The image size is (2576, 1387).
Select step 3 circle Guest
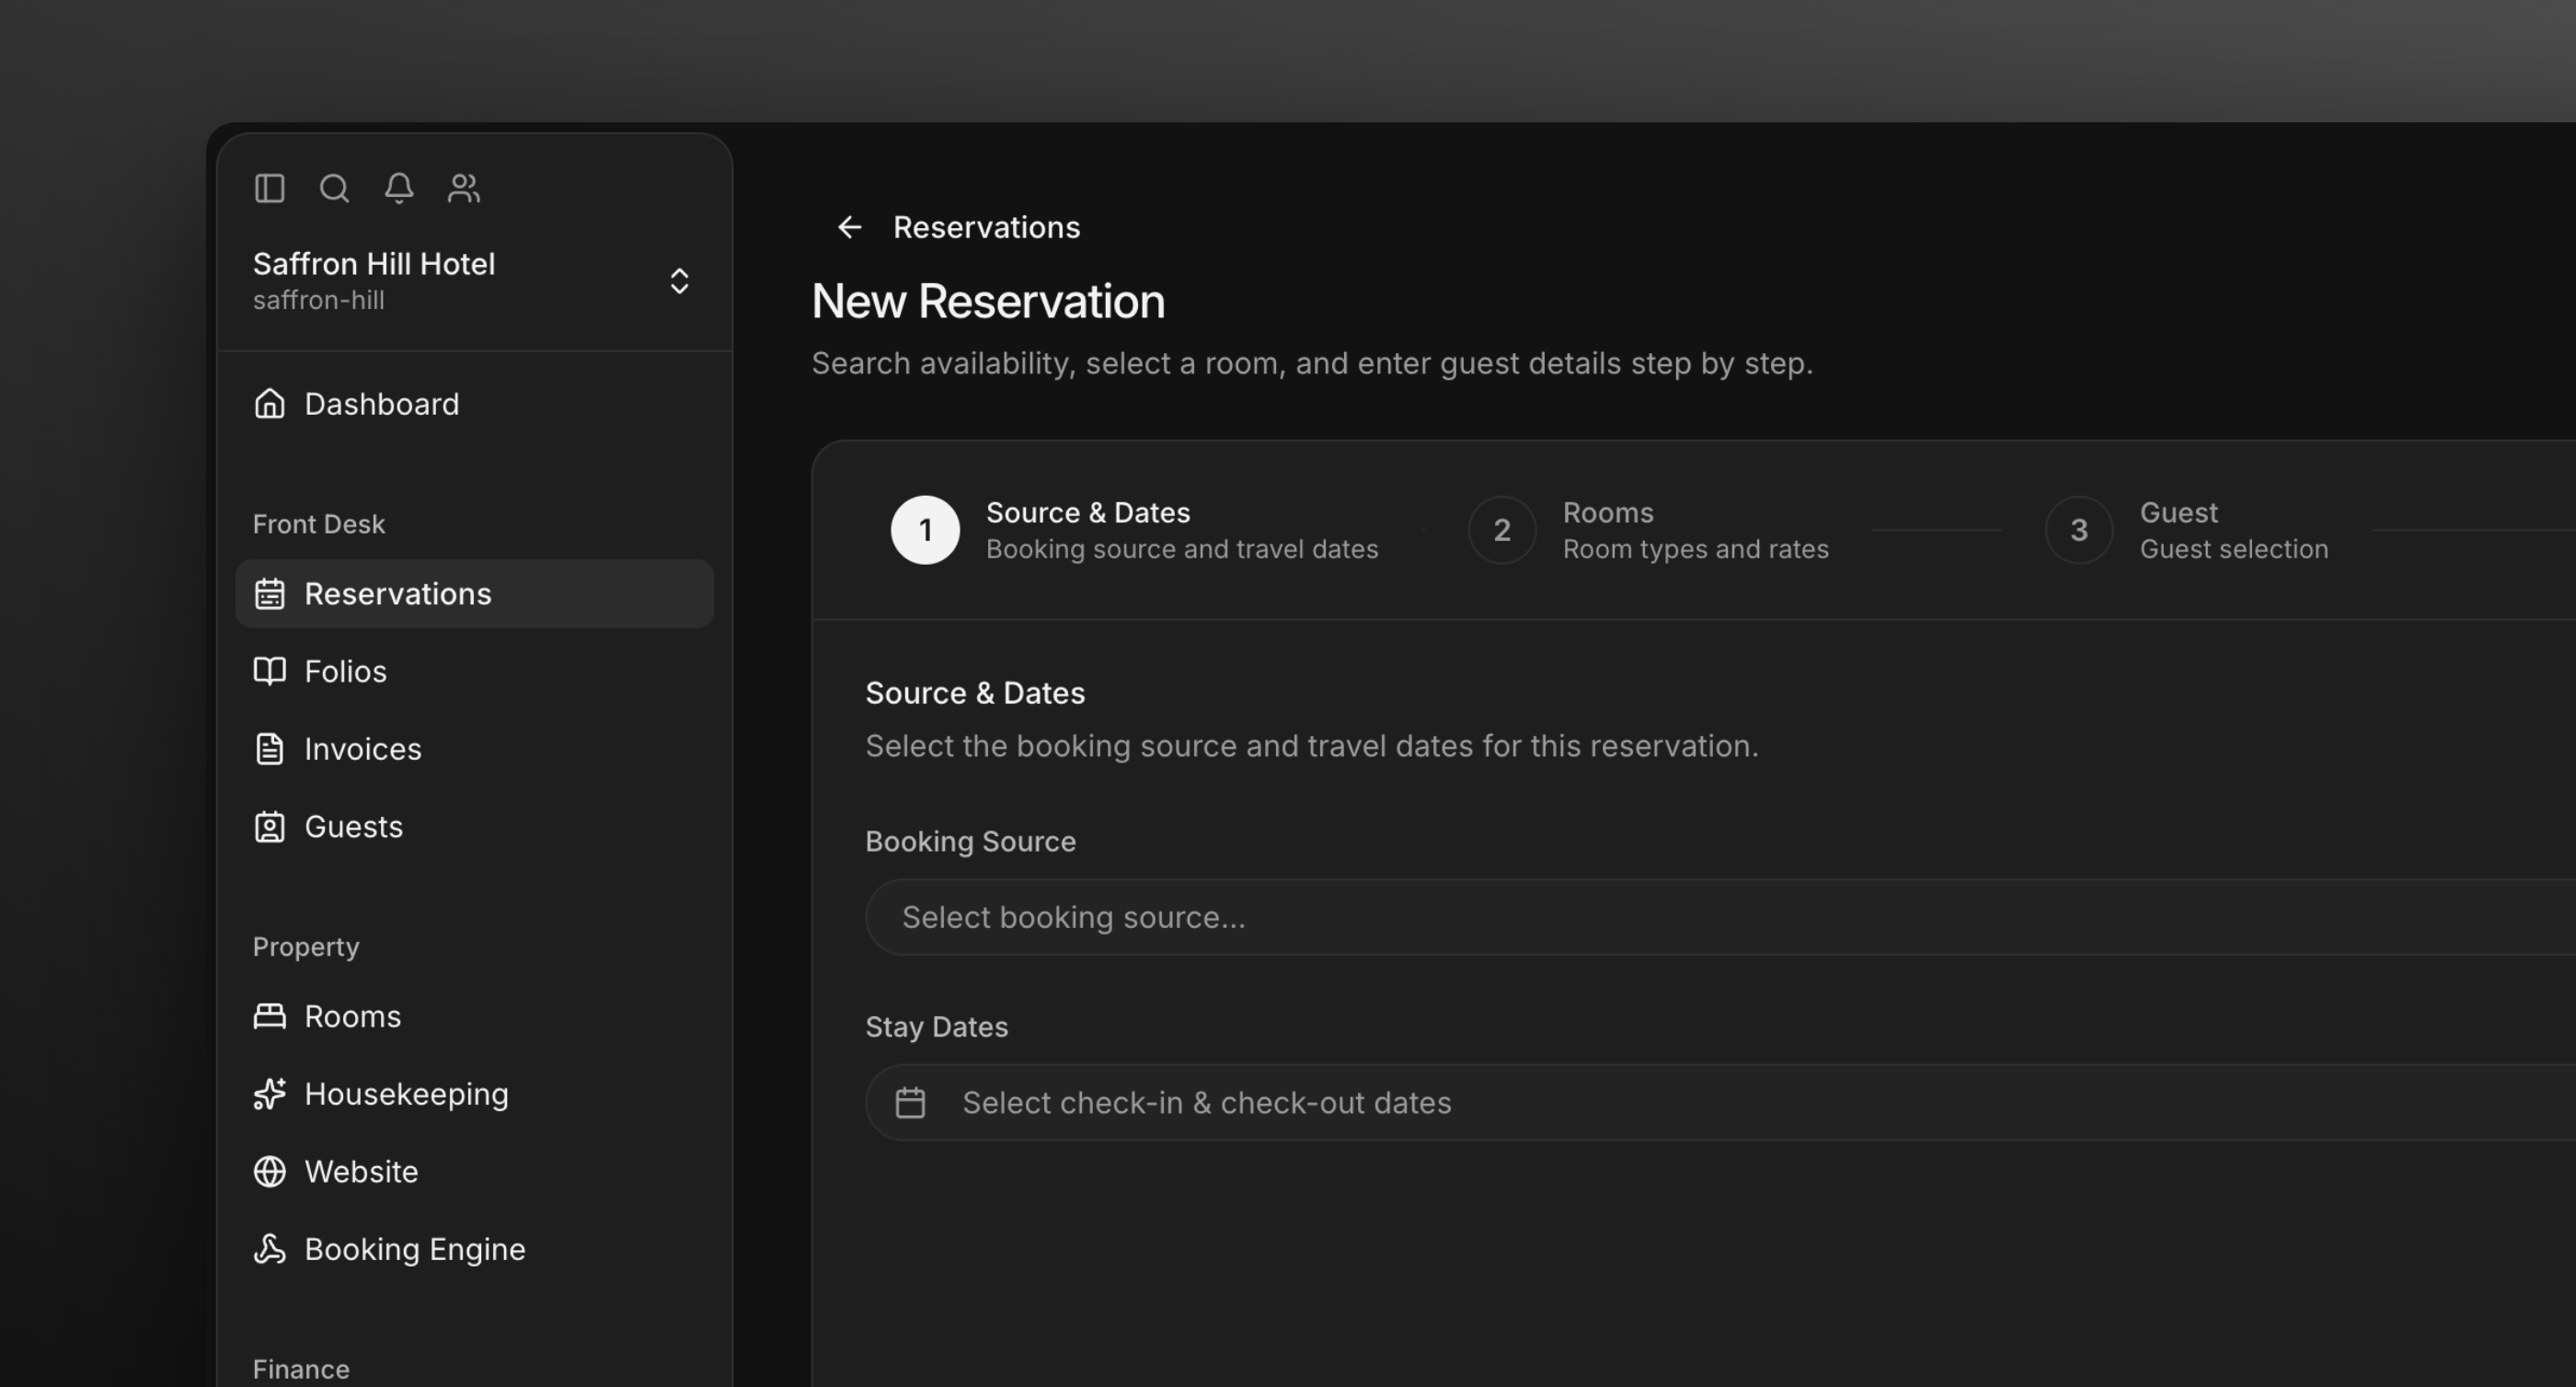pos(2079,530)
